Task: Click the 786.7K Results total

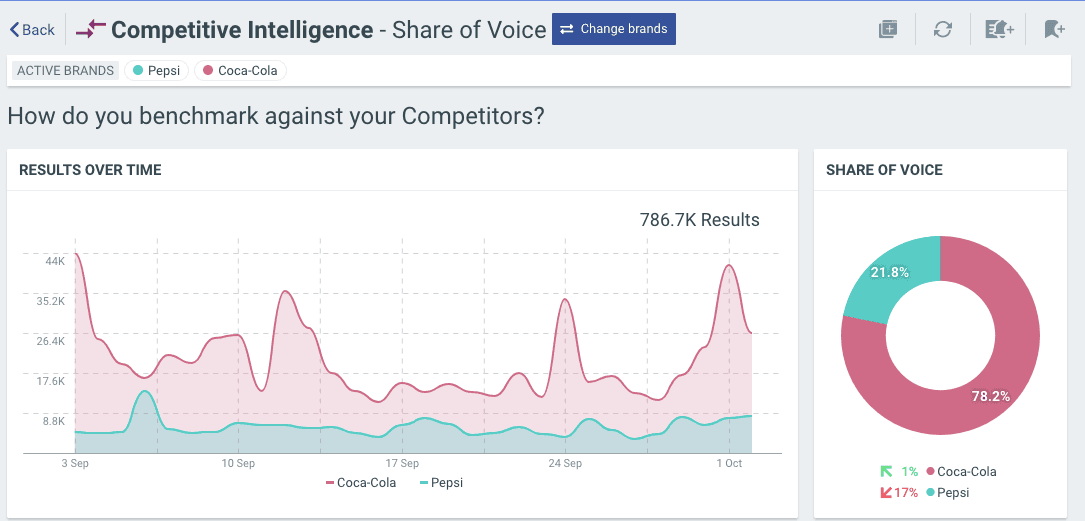Action: point(699,220)
